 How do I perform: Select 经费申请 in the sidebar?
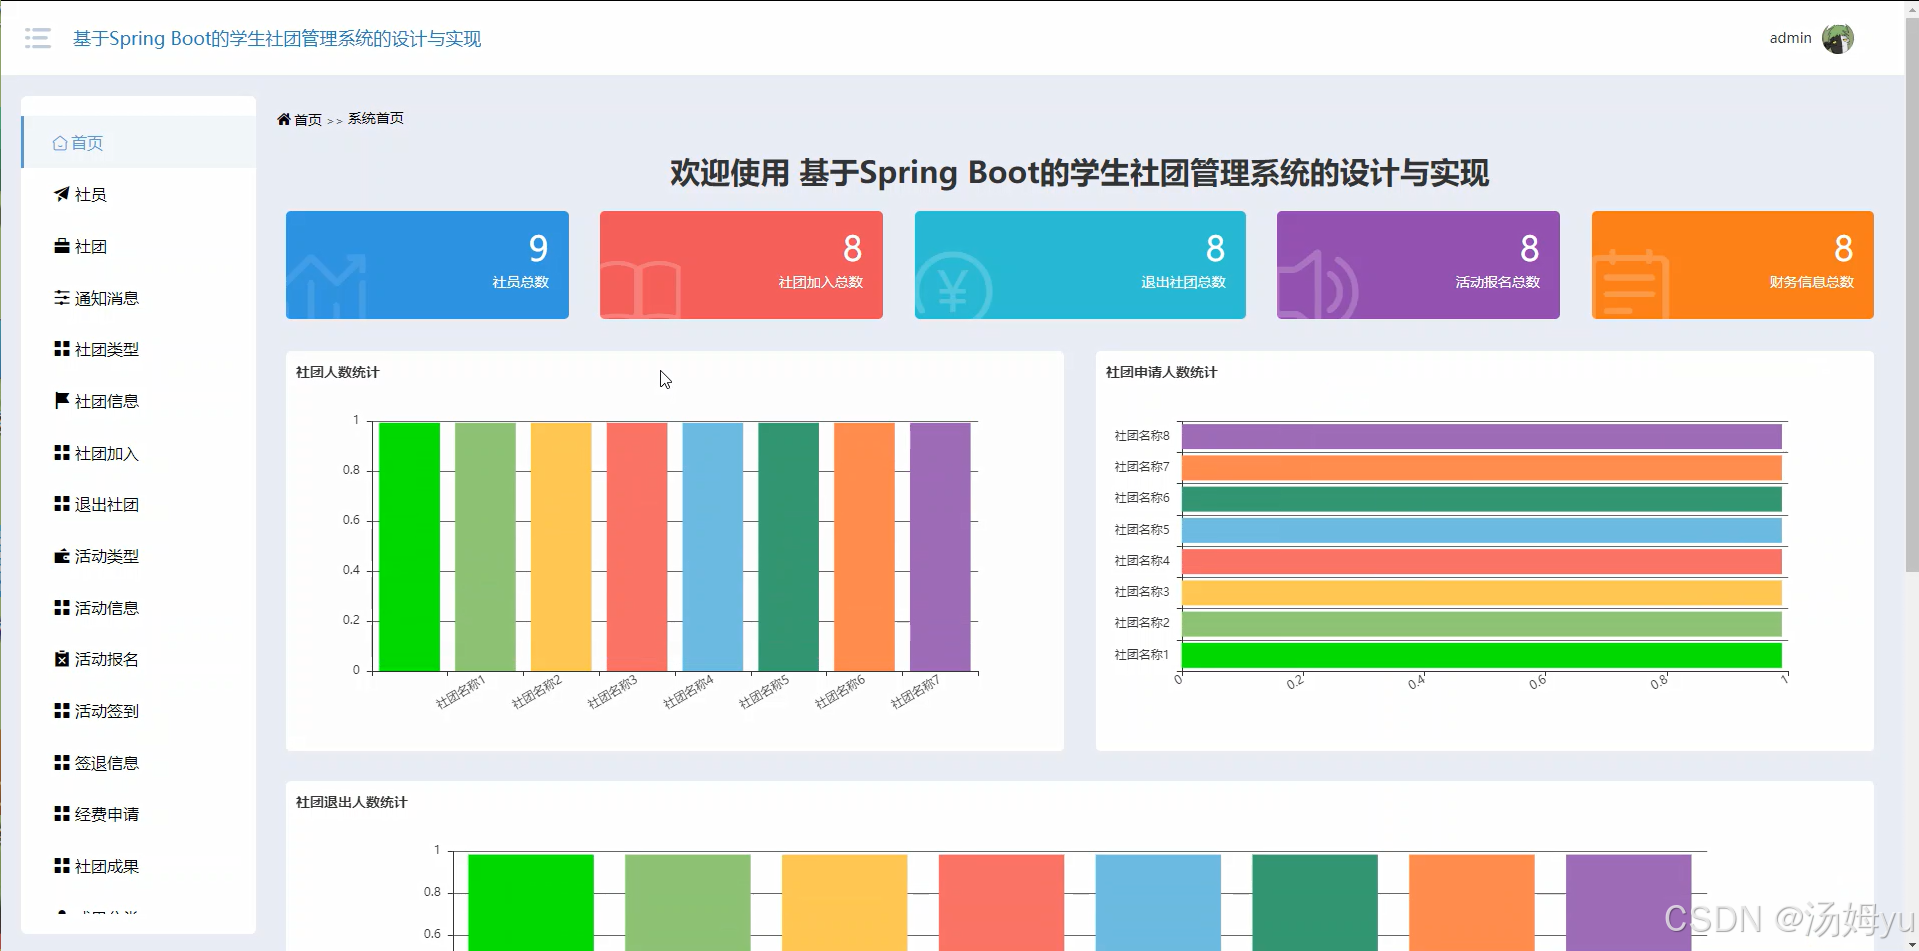pyautogui.click(x=139, y=814)
